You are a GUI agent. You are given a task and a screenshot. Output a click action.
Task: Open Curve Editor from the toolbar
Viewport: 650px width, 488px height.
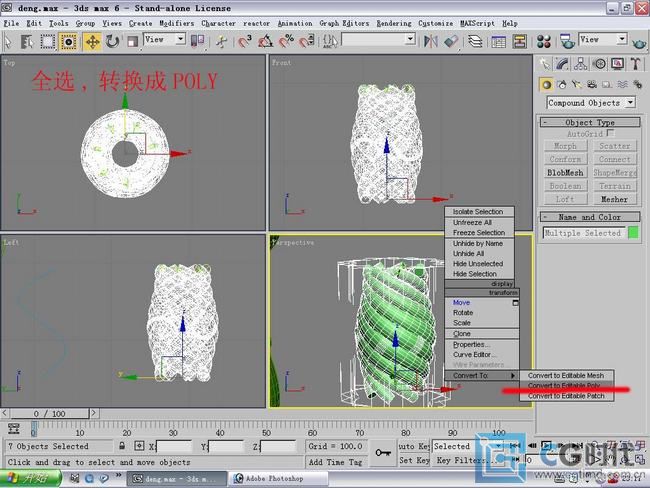[x=499, y=41]
